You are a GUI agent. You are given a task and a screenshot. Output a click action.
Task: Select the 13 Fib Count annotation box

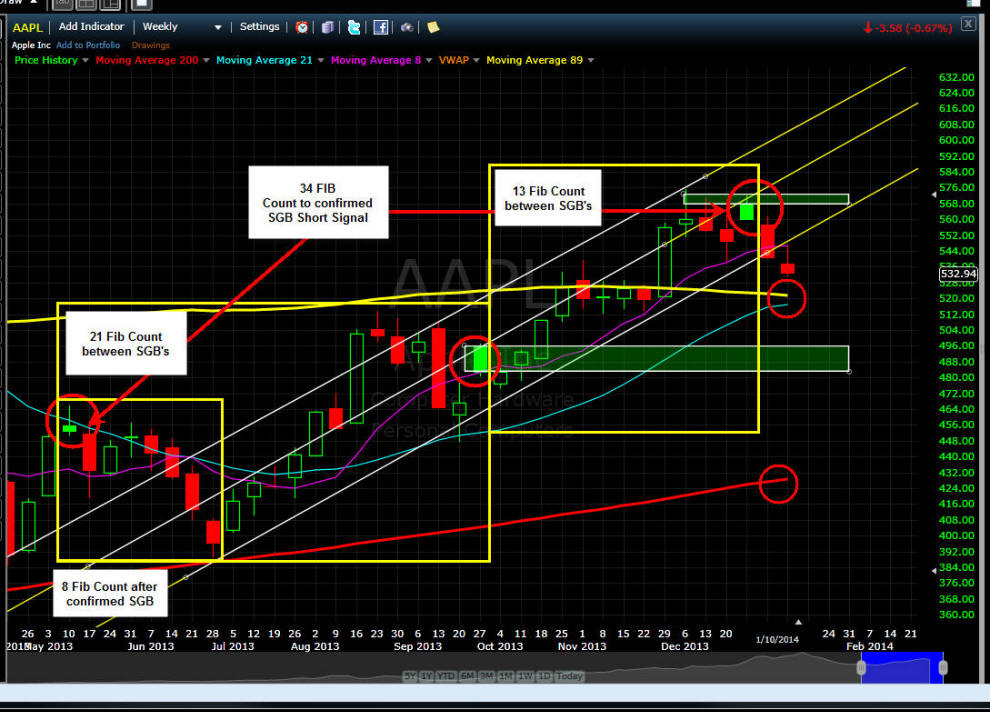click(548, 198)
